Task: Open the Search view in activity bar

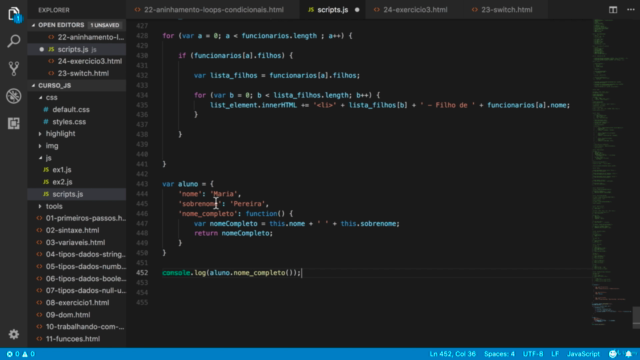Action: (14, 41)
